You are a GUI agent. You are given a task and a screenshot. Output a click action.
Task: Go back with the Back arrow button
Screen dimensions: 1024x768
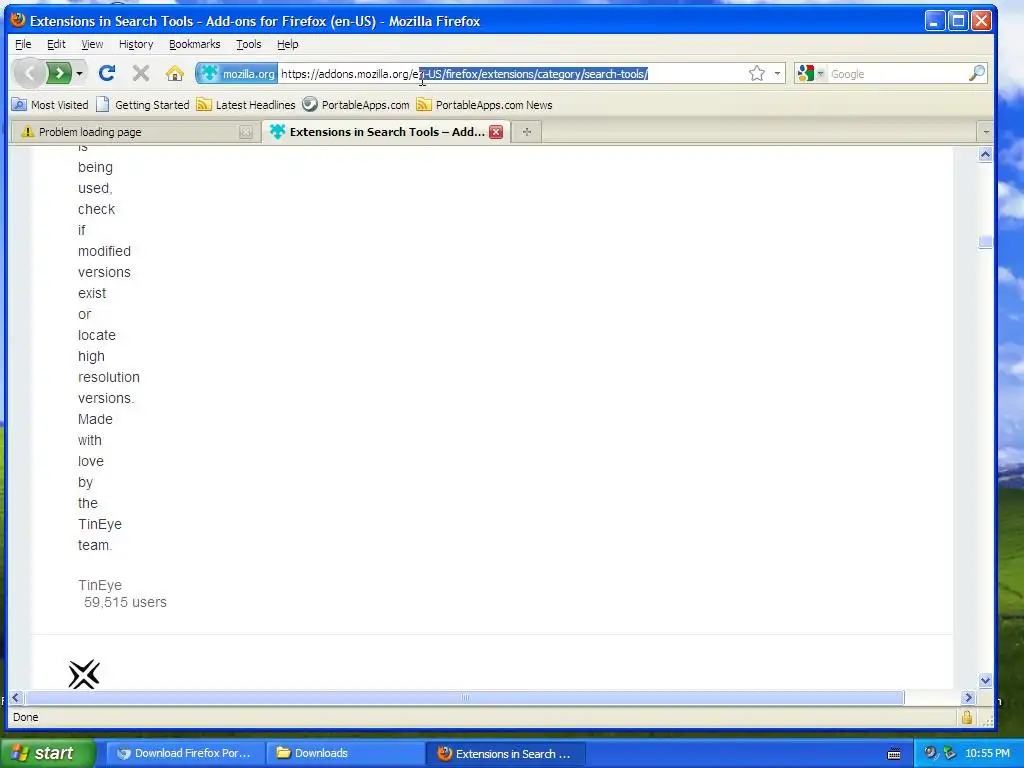29,73
